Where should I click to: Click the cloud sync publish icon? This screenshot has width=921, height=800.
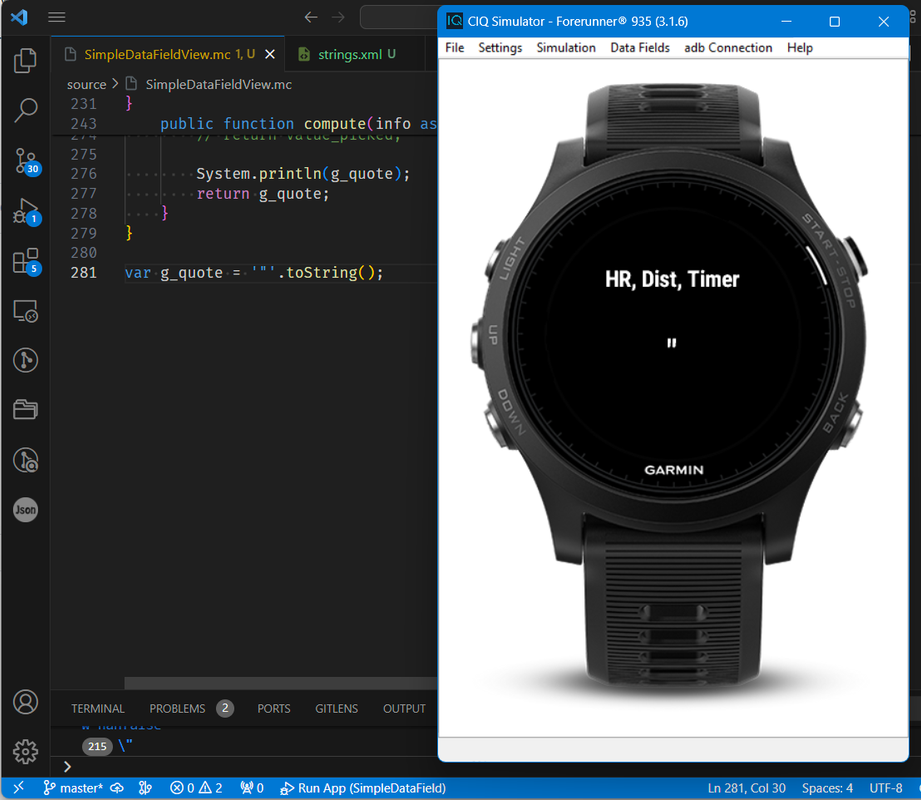coord(117,788)
